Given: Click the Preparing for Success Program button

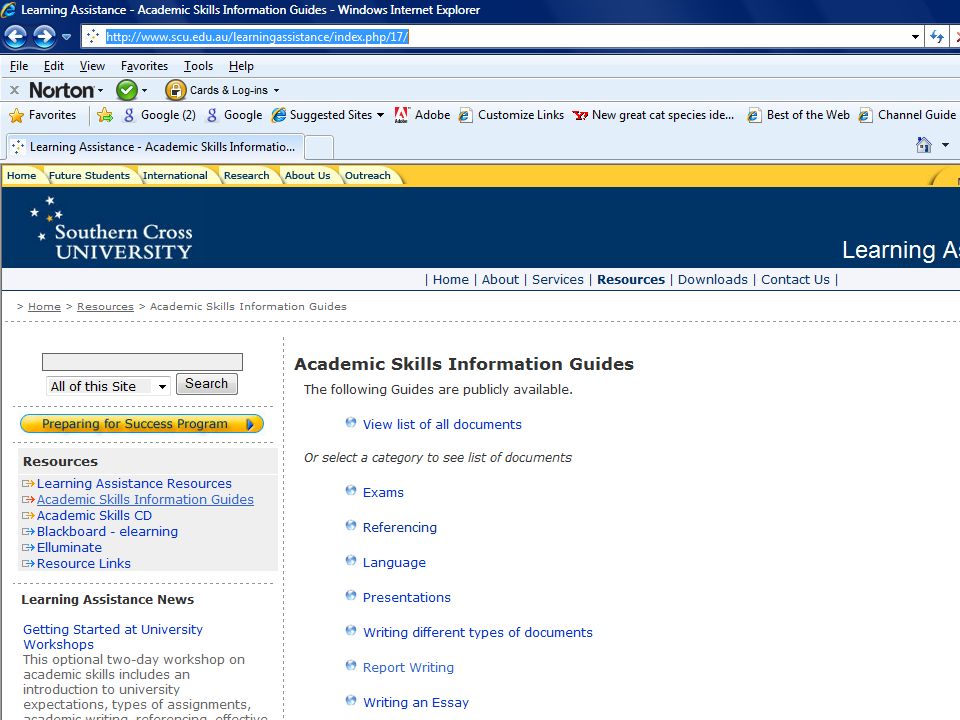Looking at the screenshot, I should tap(142, 424).
